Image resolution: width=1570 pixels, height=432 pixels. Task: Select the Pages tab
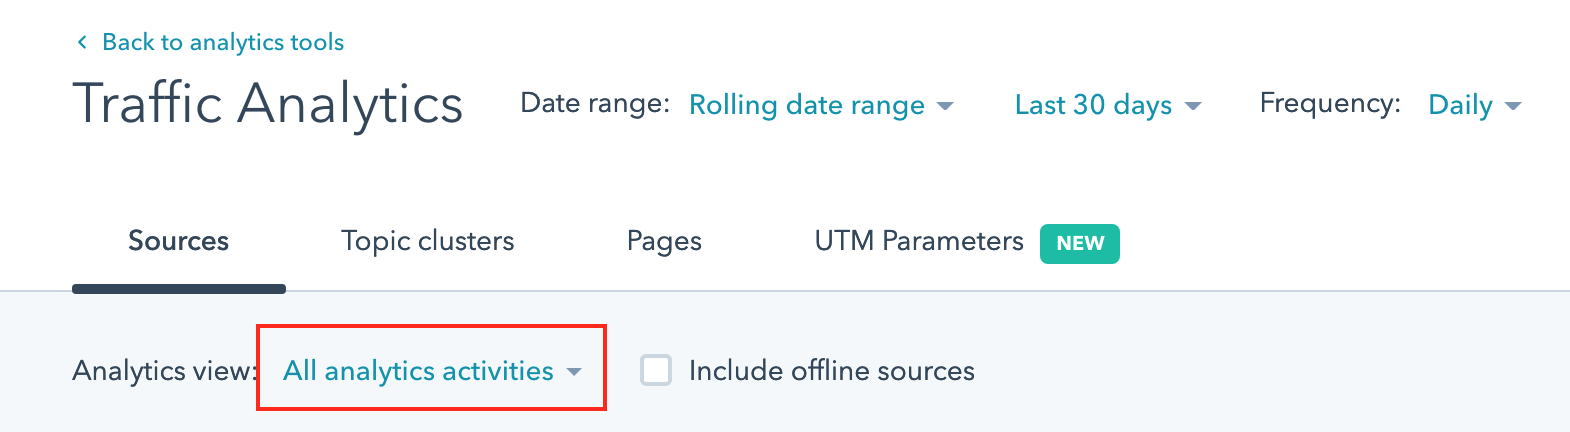[x=664, y=241]
